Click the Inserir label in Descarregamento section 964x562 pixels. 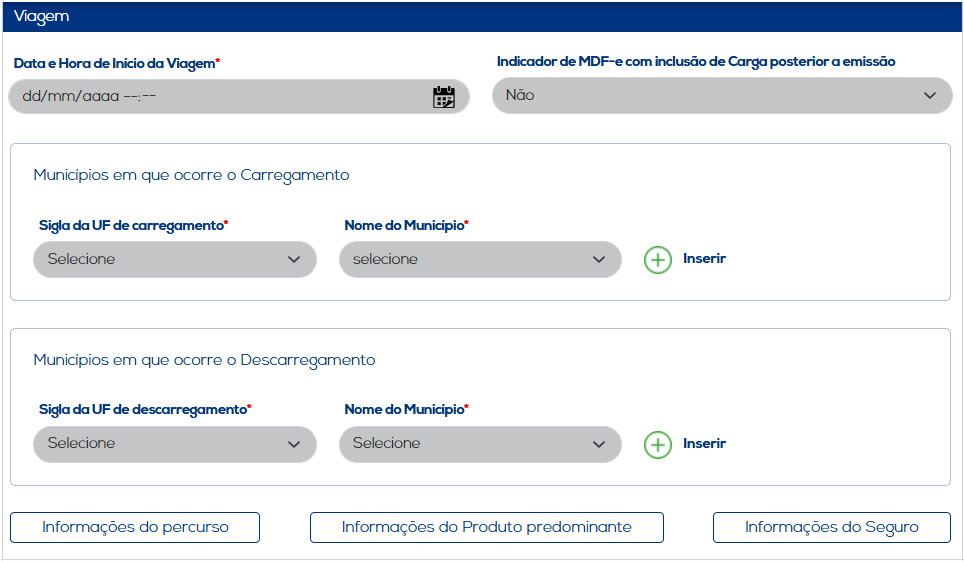click(x=704, y=443)
